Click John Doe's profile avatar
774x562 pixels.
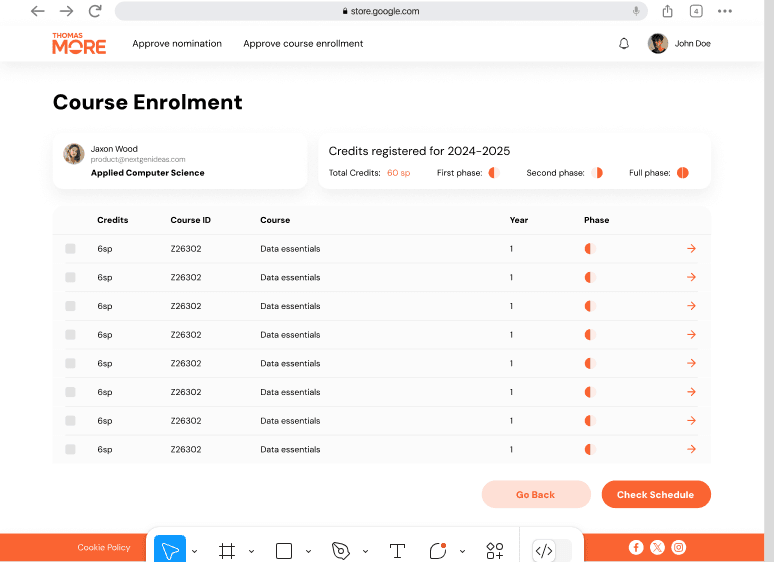click(x=658, y=43)
